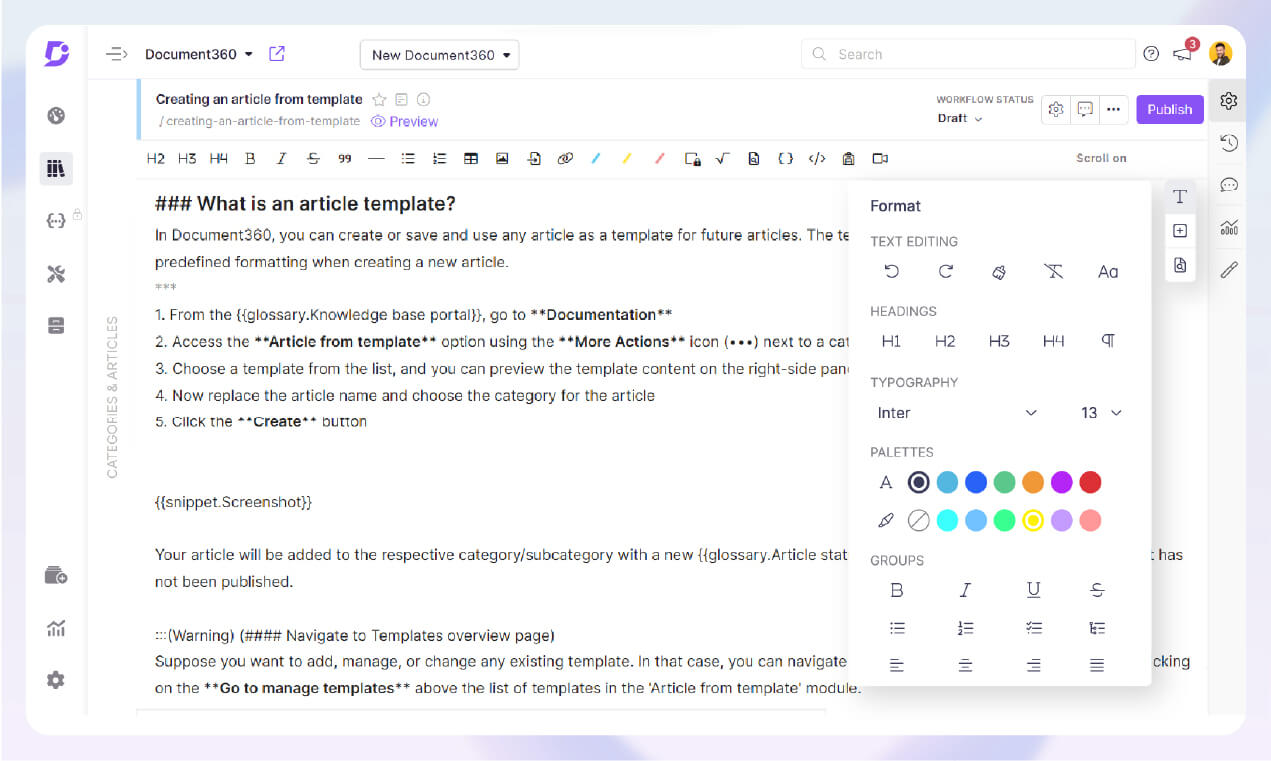Open the Draft workflow status dropdown
1271x761 pixels.
[960, 117]
